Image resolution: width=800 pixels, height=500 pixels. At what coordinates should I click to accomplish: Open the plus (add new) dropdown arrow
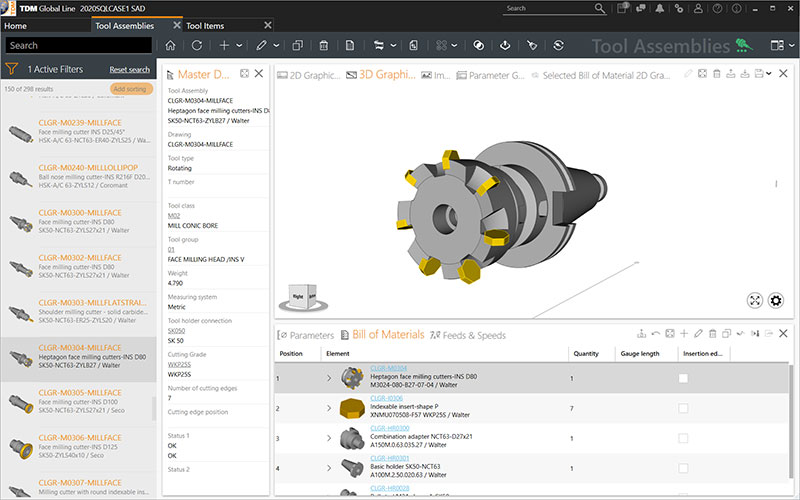point(238,45)
